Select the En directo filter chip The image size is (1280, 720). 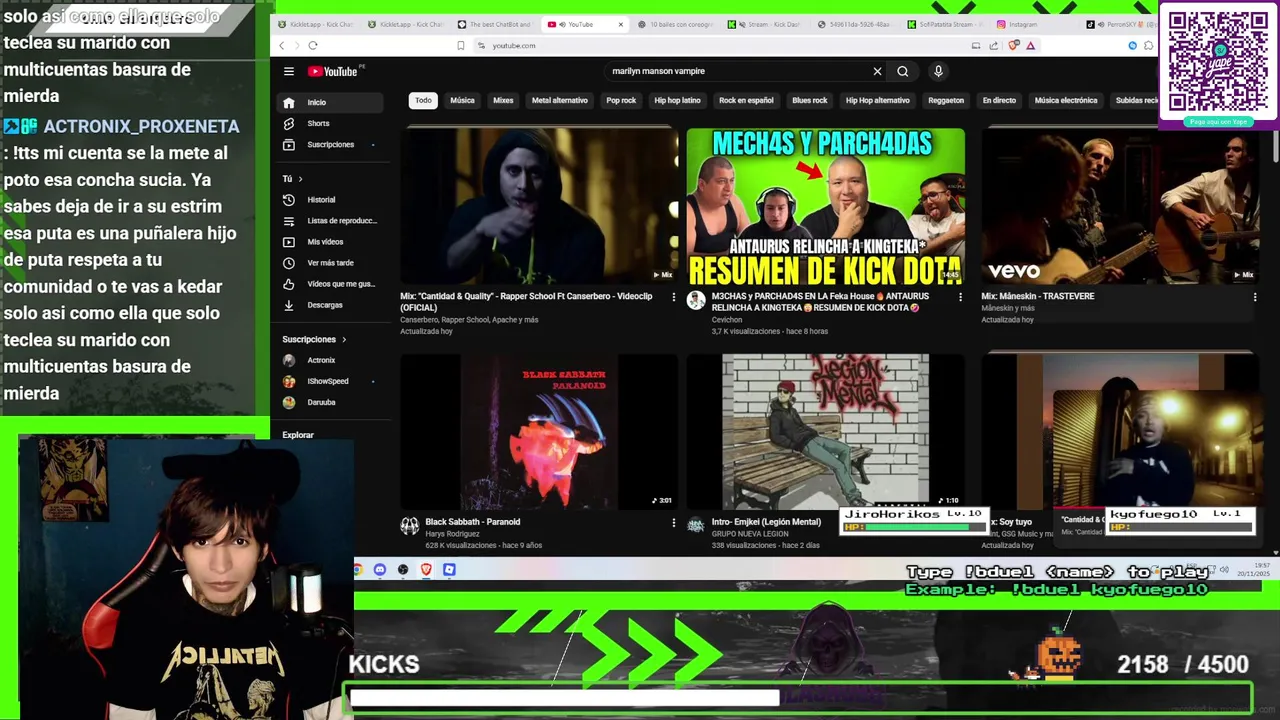pos(999,100)
